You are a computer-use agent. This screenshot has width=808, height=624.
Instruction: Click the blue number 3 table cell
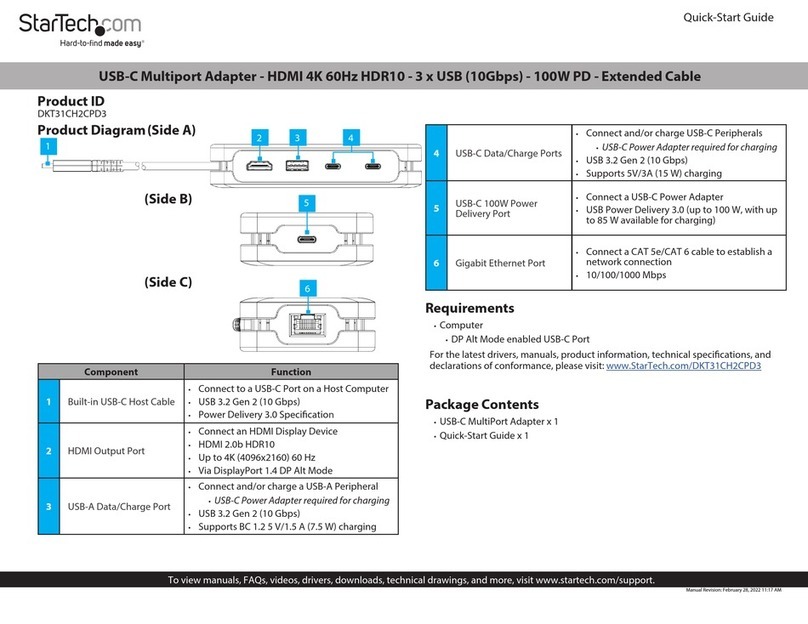pos(49,507)
